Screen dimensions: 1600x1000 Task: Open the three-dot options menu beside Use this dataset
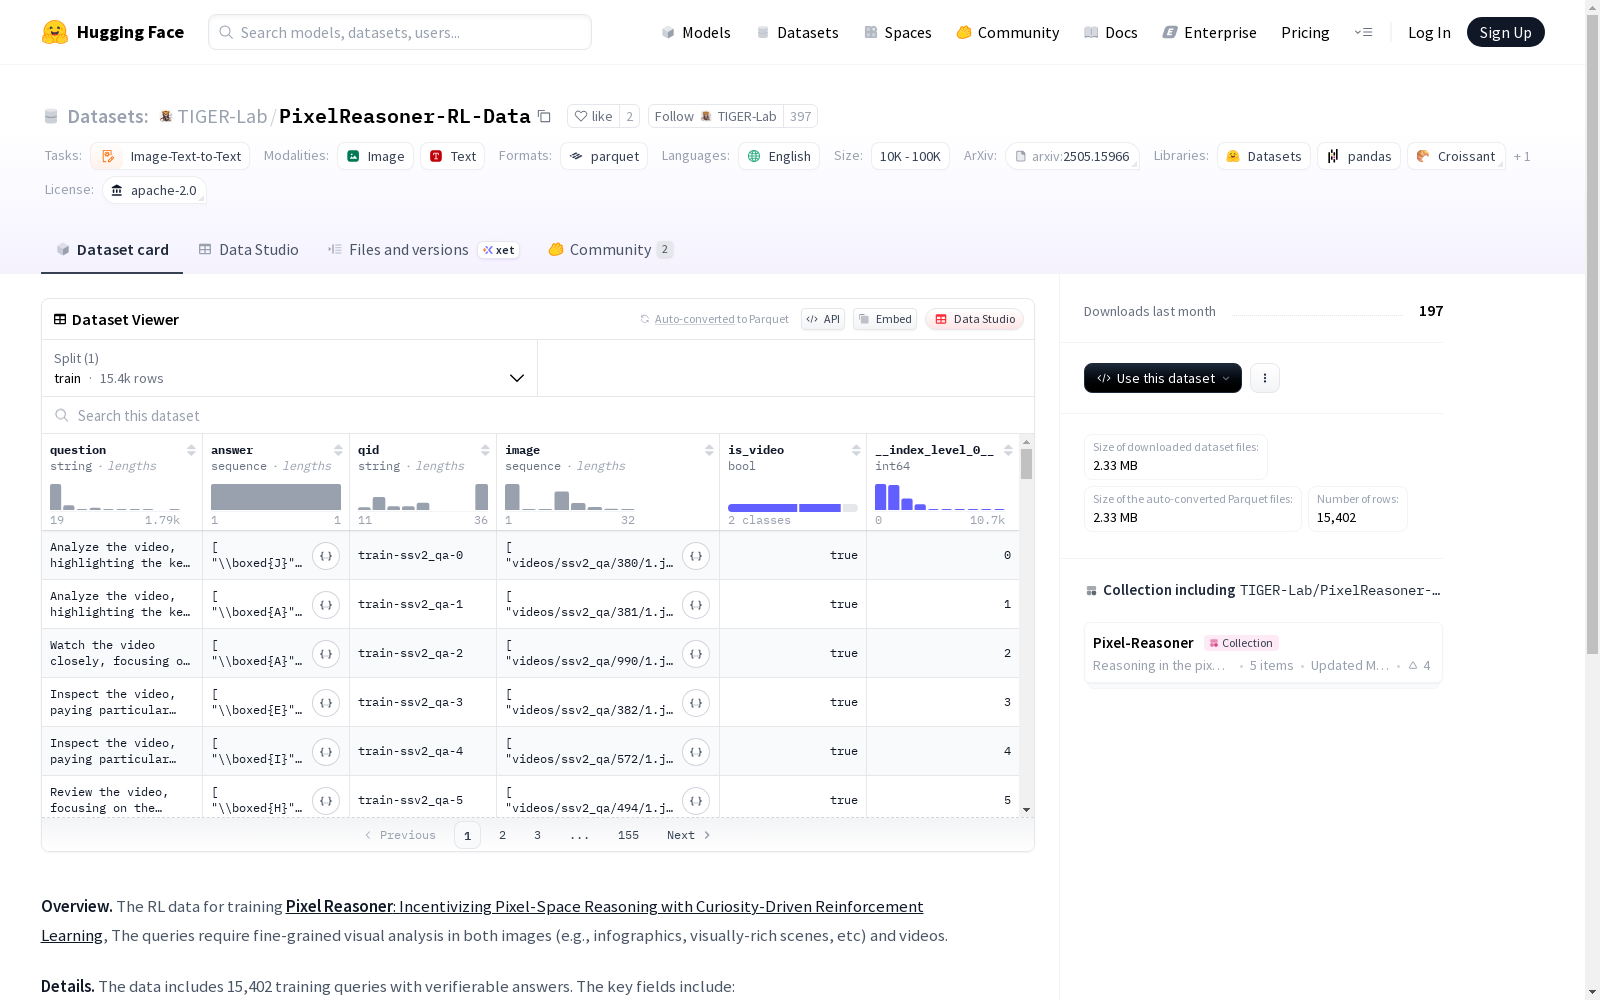coord(1265,378)
